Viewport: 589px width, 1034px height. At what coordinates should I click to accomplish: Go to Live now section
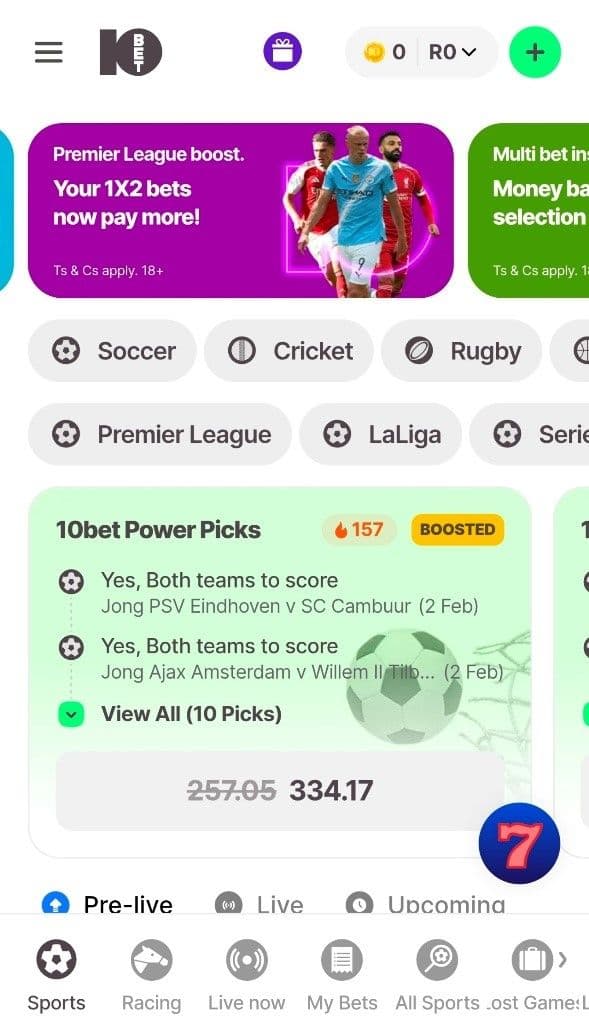(247, 976)
